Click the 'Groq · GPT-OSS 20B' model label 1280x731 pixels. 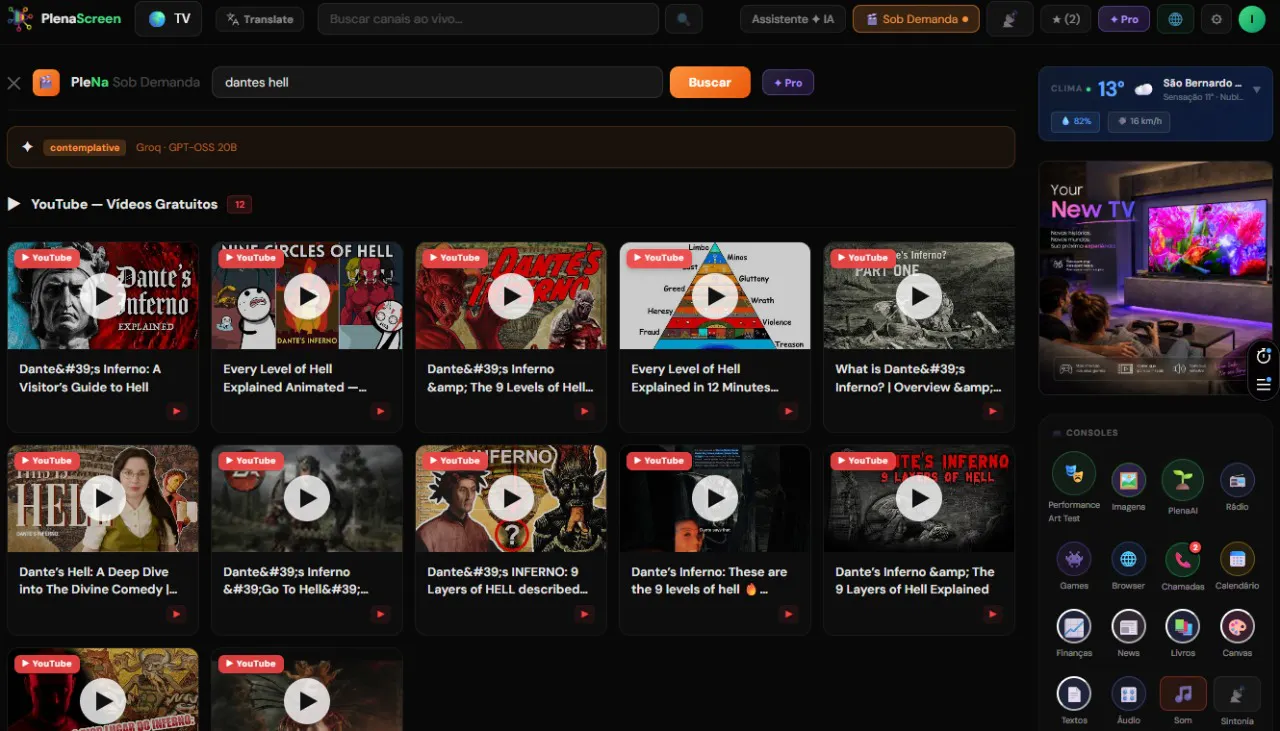pos(186,147)
